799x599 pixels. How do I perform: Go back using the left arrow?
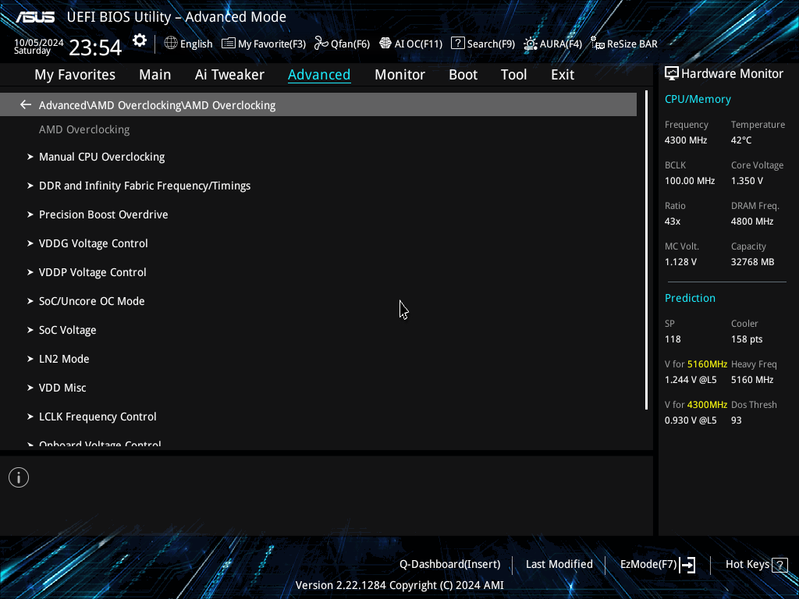click(25, 104)
